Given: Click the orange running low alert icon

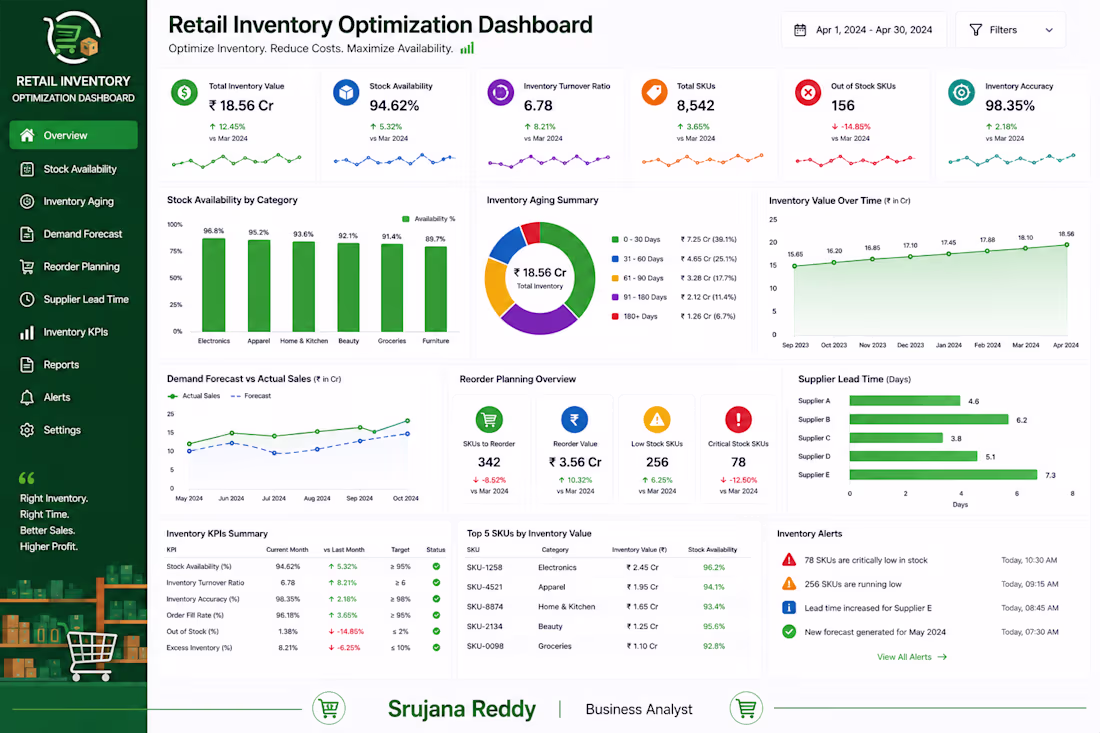Looking at the screenshot, I should pyautogui.click(x=789, y=584).
